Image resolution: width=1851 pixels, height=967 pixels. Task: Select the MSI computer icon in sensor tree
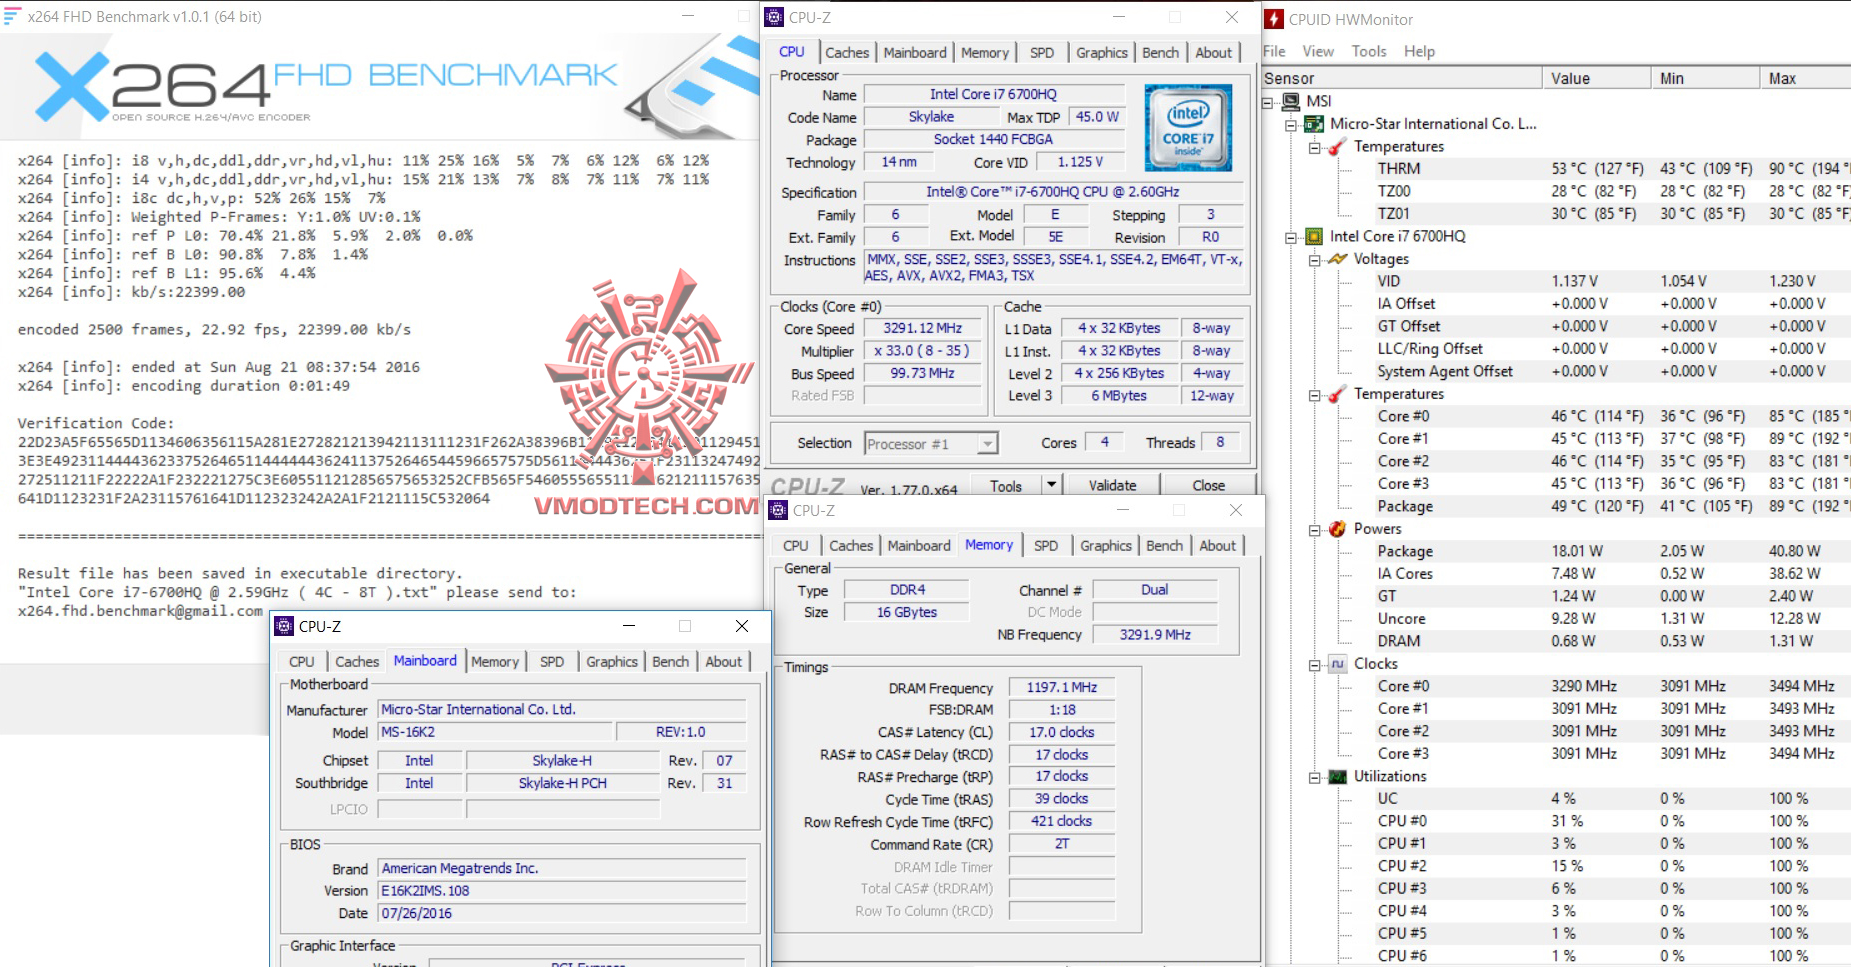click(x=1293, y=101)
